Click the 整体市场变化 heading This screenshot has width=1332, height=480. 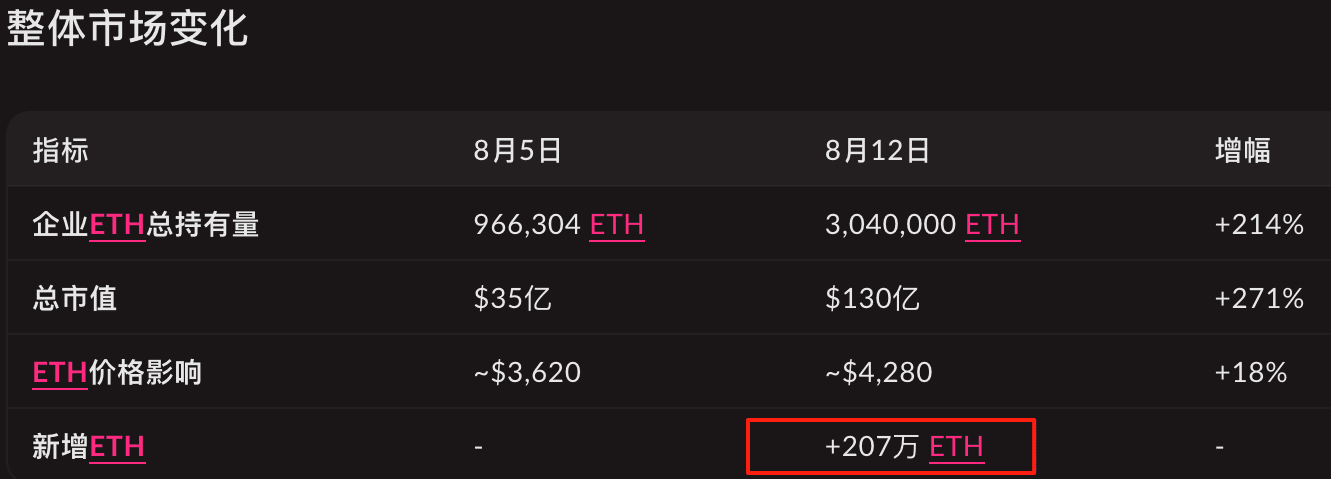[127, 27]
